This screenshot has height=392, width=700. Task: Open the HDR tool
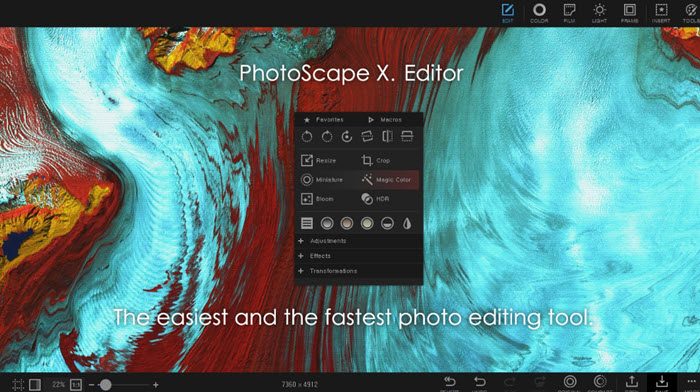click(x=375, y=199)
